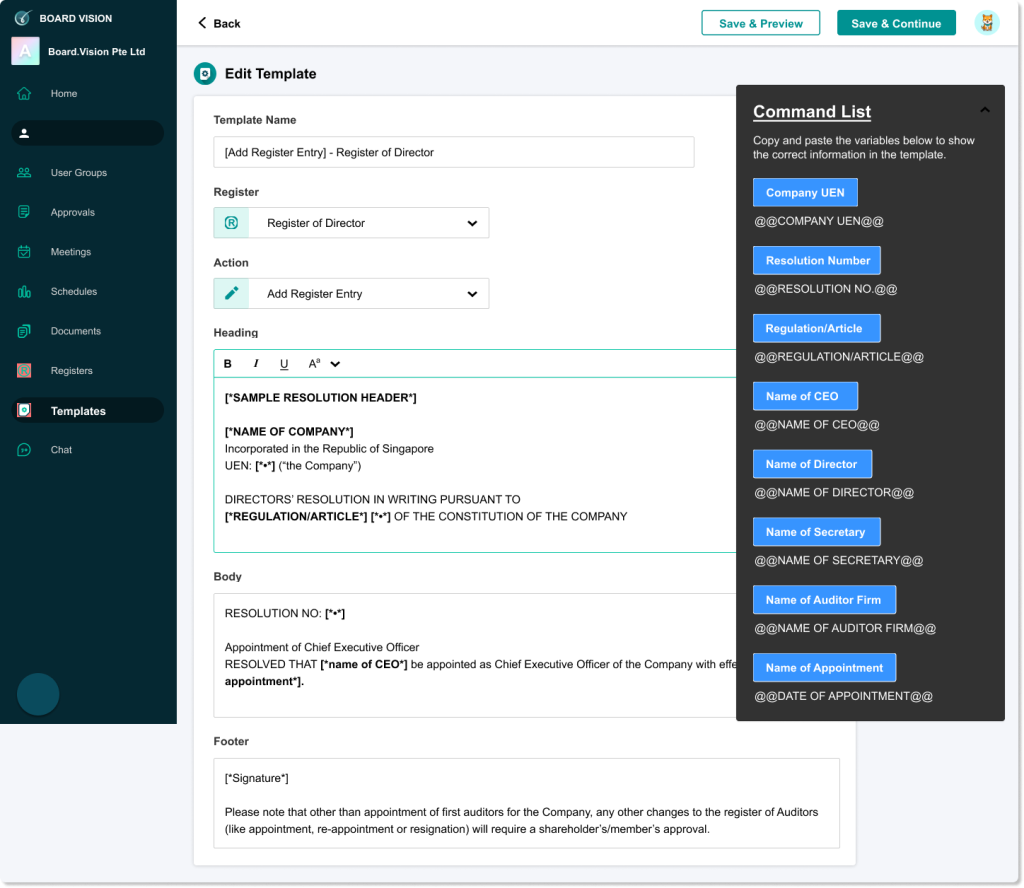Select Templates in the sidebar menu
1024x888 pixels.
click(x=78, y=411)
